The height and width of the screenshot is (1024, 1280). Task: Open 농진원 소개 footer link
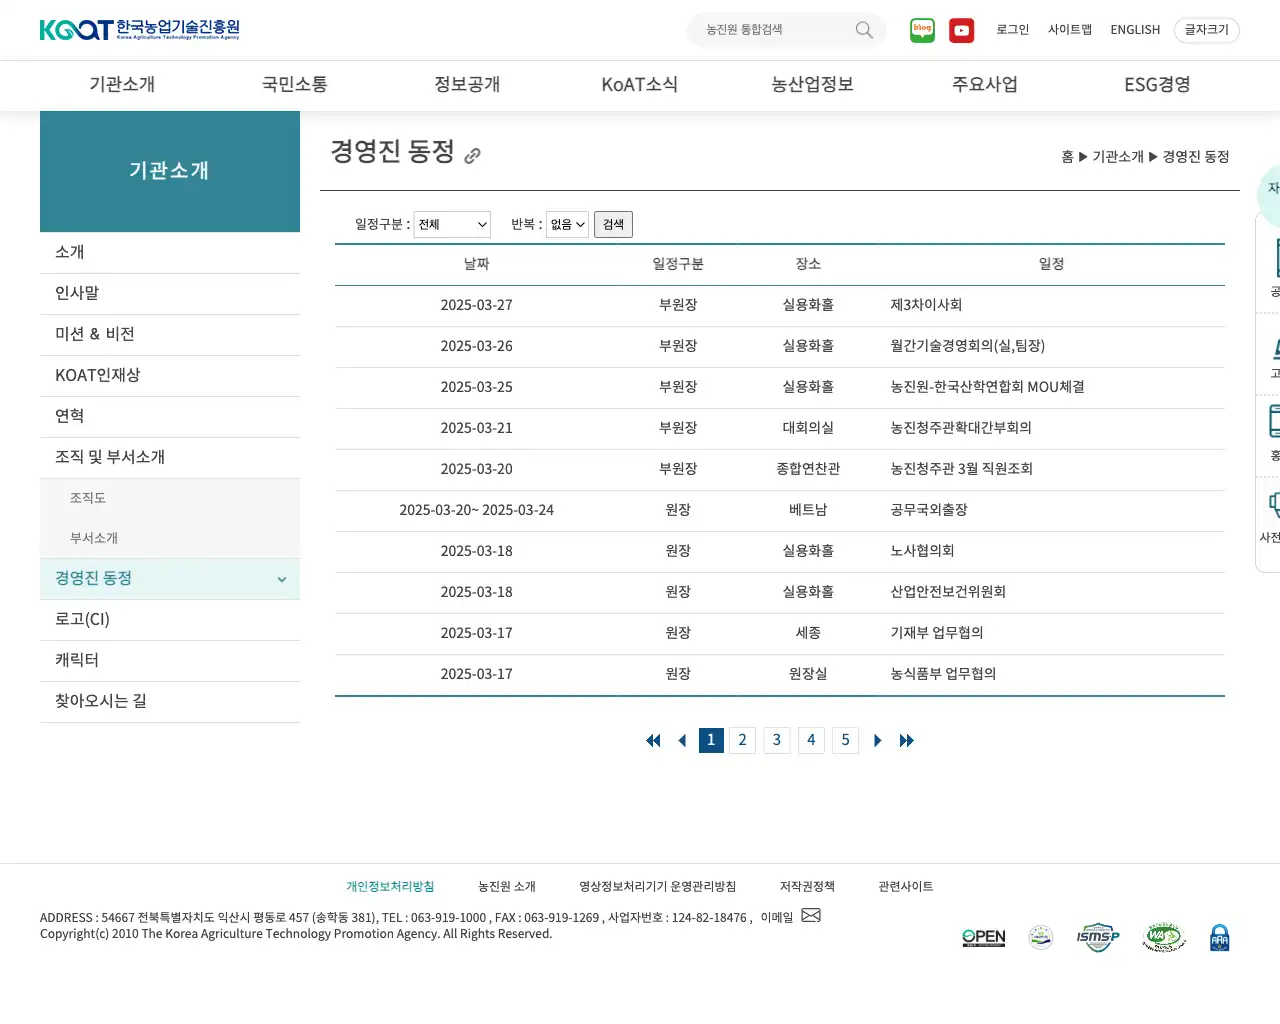[507, 887]
